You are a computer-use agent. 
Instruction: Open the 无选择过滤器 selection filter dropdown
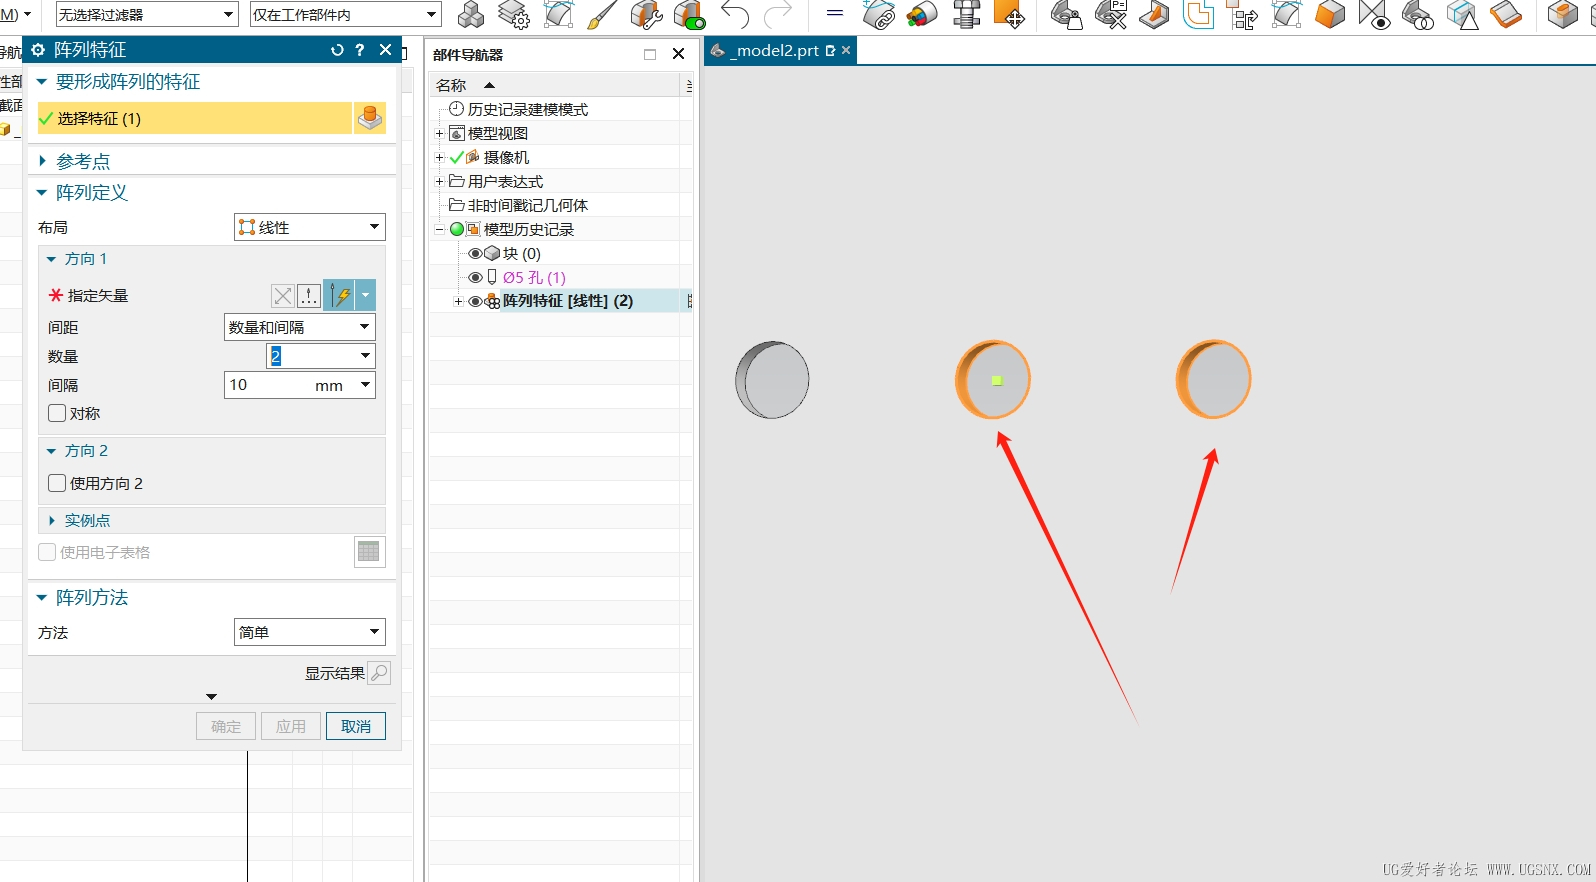(x=146, y=15)
